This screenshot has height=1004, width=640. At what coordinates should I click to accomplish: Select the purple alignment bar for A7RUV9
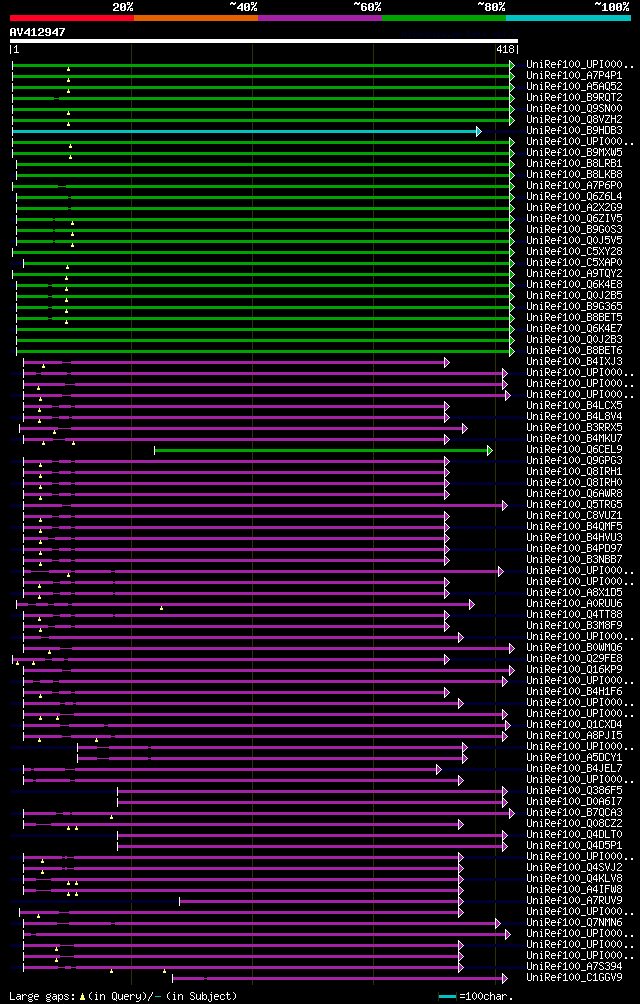321,901
